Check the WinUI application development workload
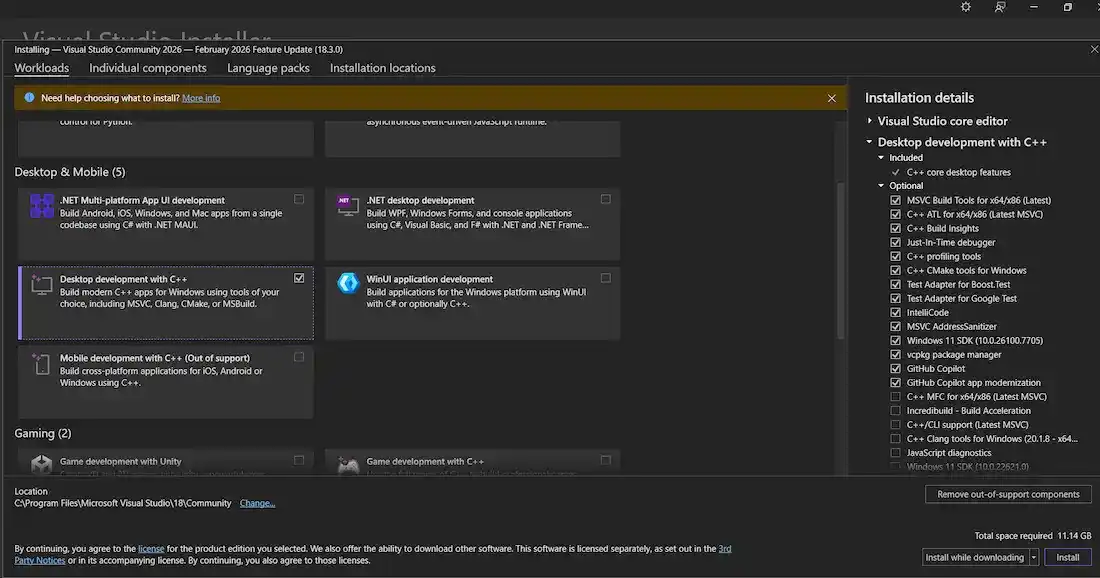Viewport: 1100px width, 578px height. click(605, 278)
